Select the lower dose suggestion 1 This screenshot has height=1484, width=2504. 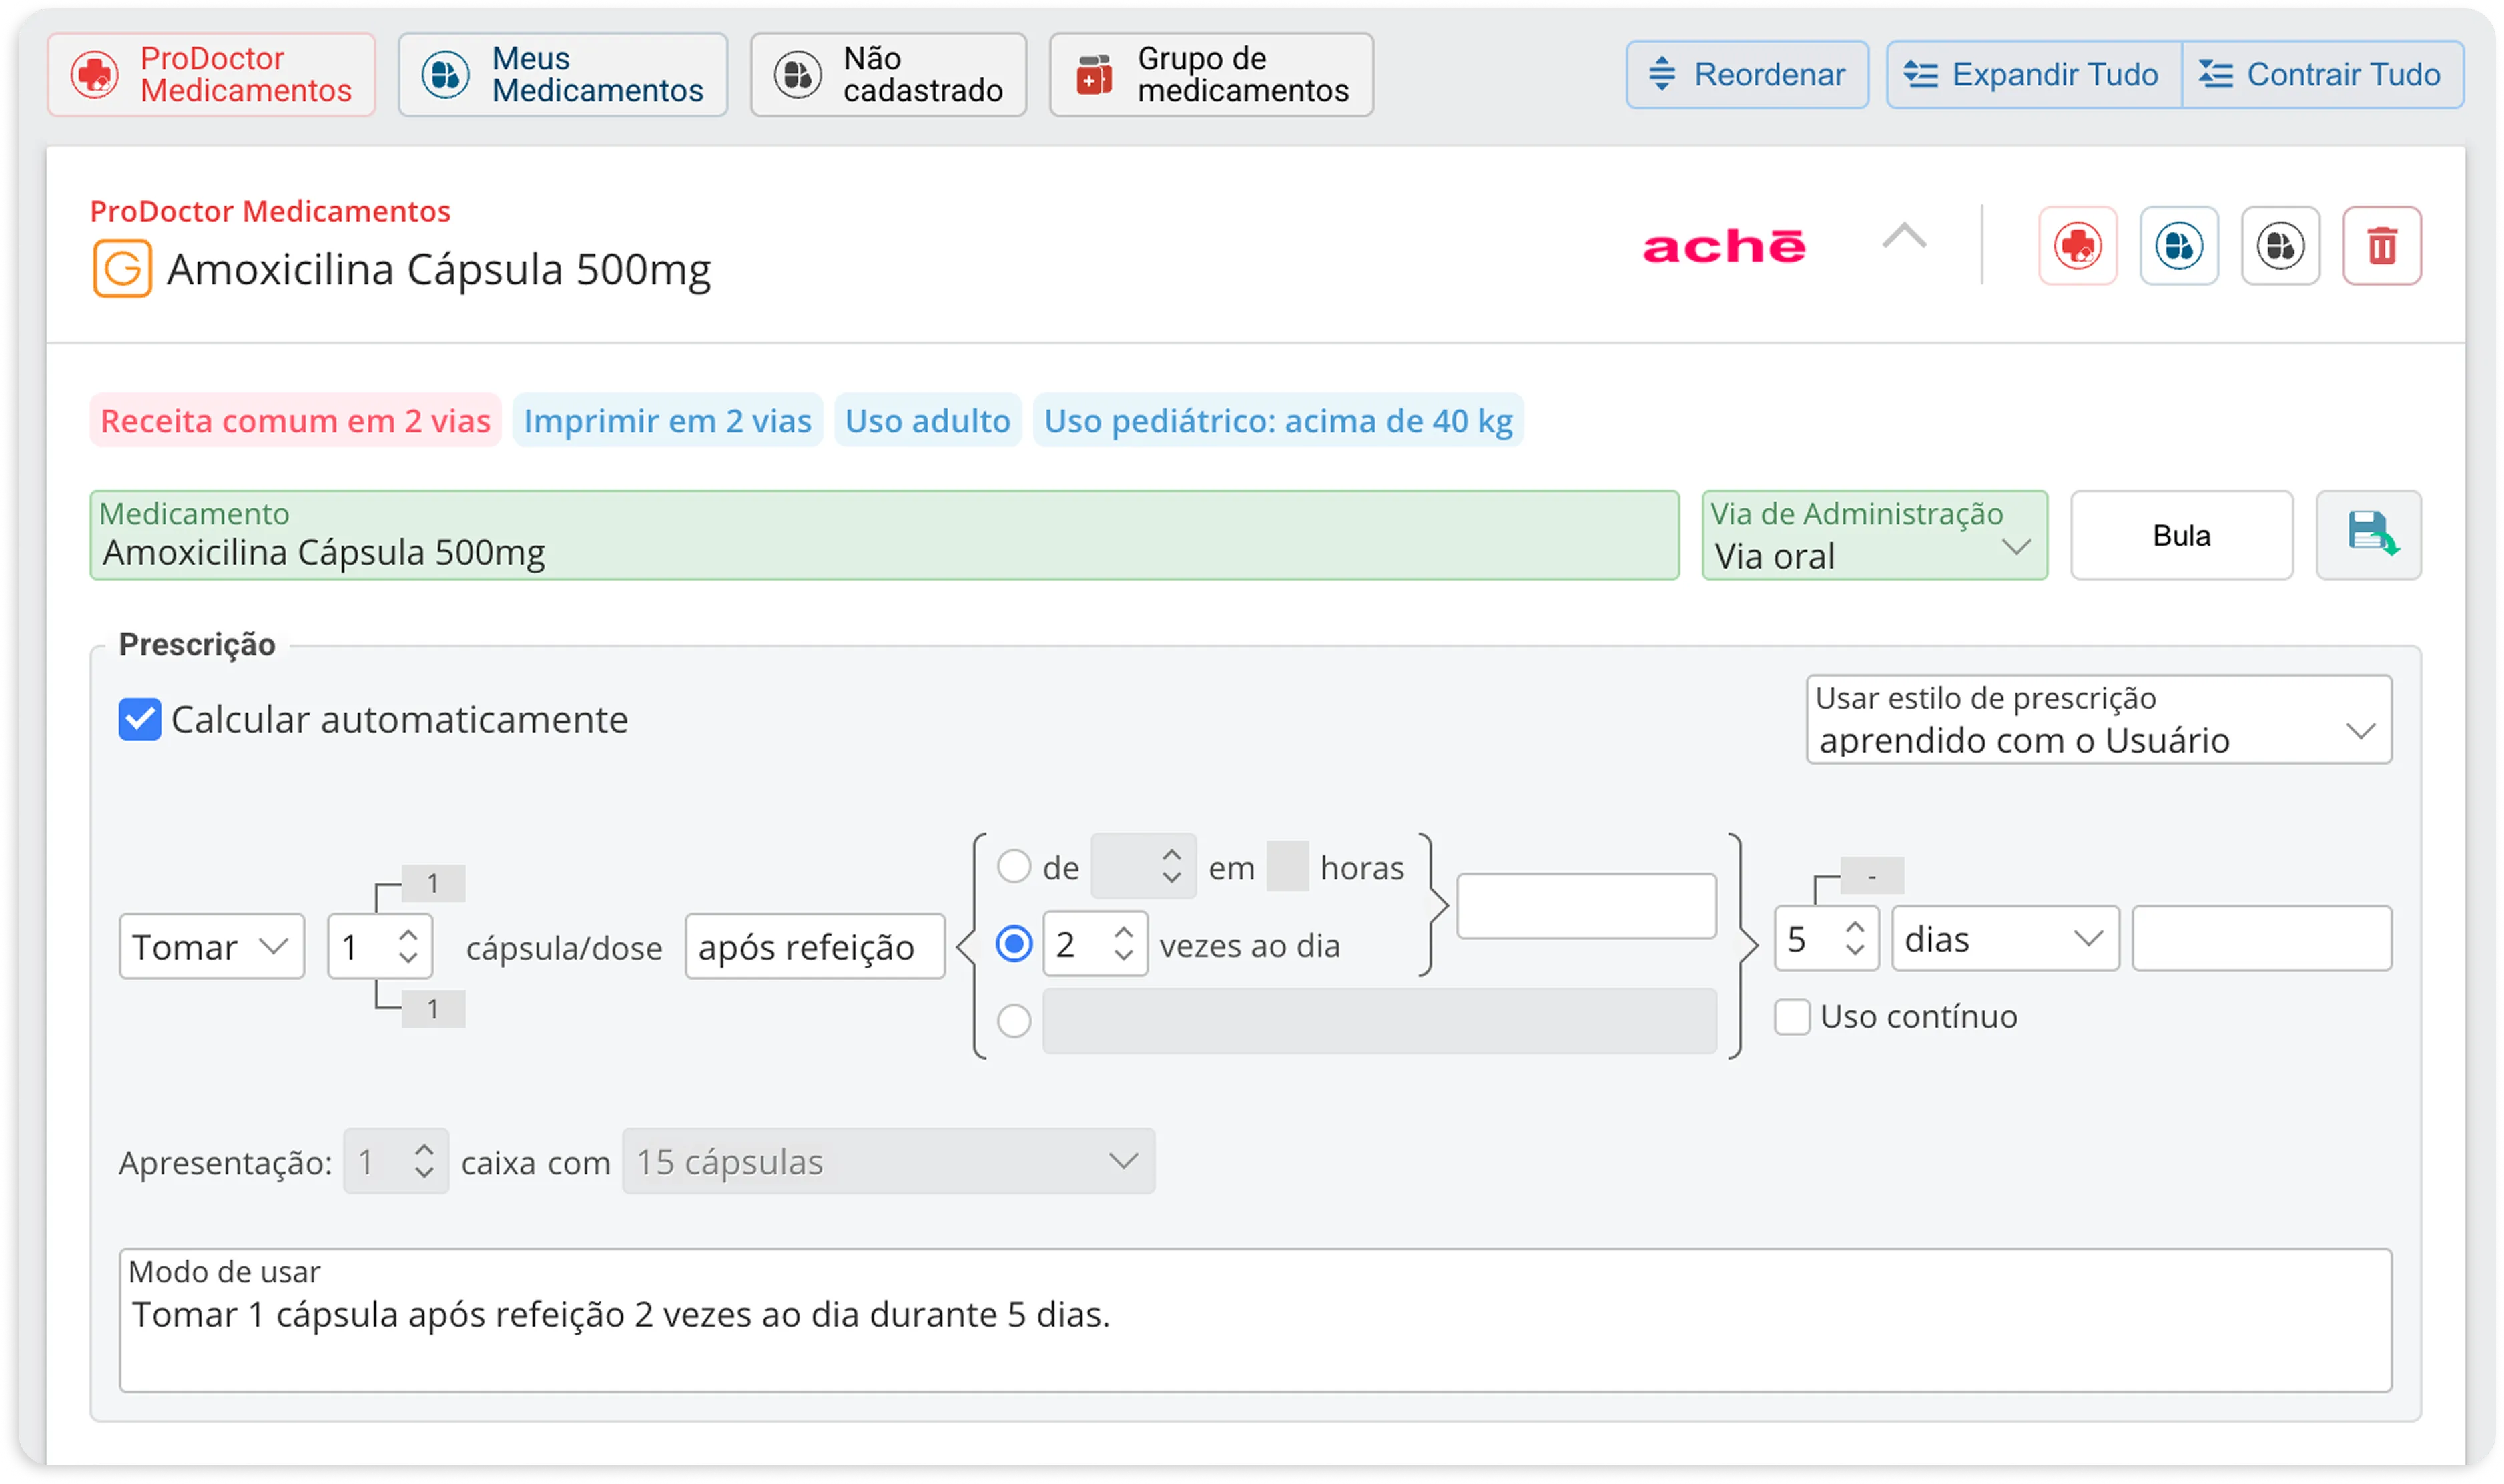pyautogui.click(x=433, y=1009)
